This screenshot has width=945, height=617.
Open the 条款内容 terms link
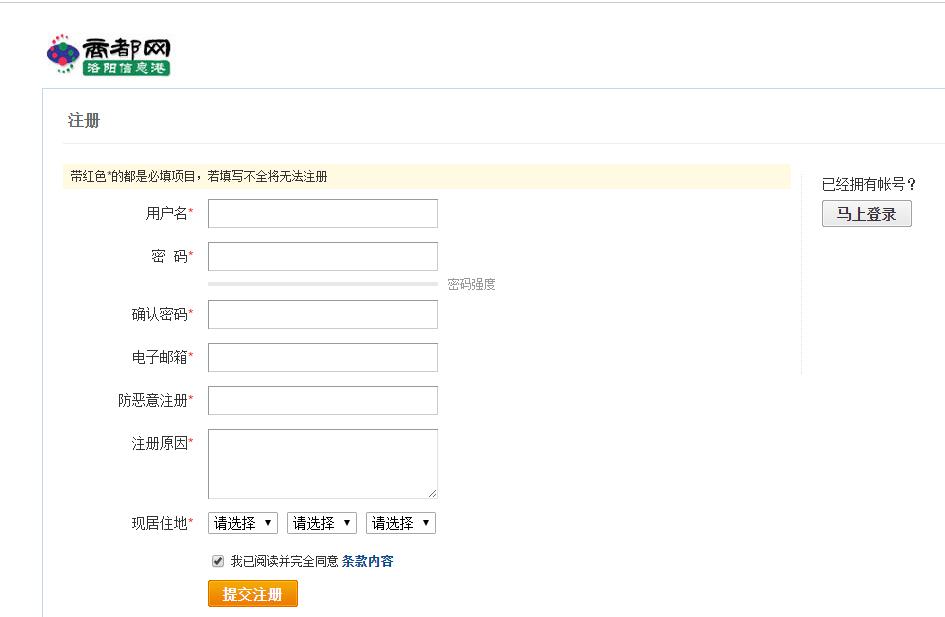click(x=369, y=561)
